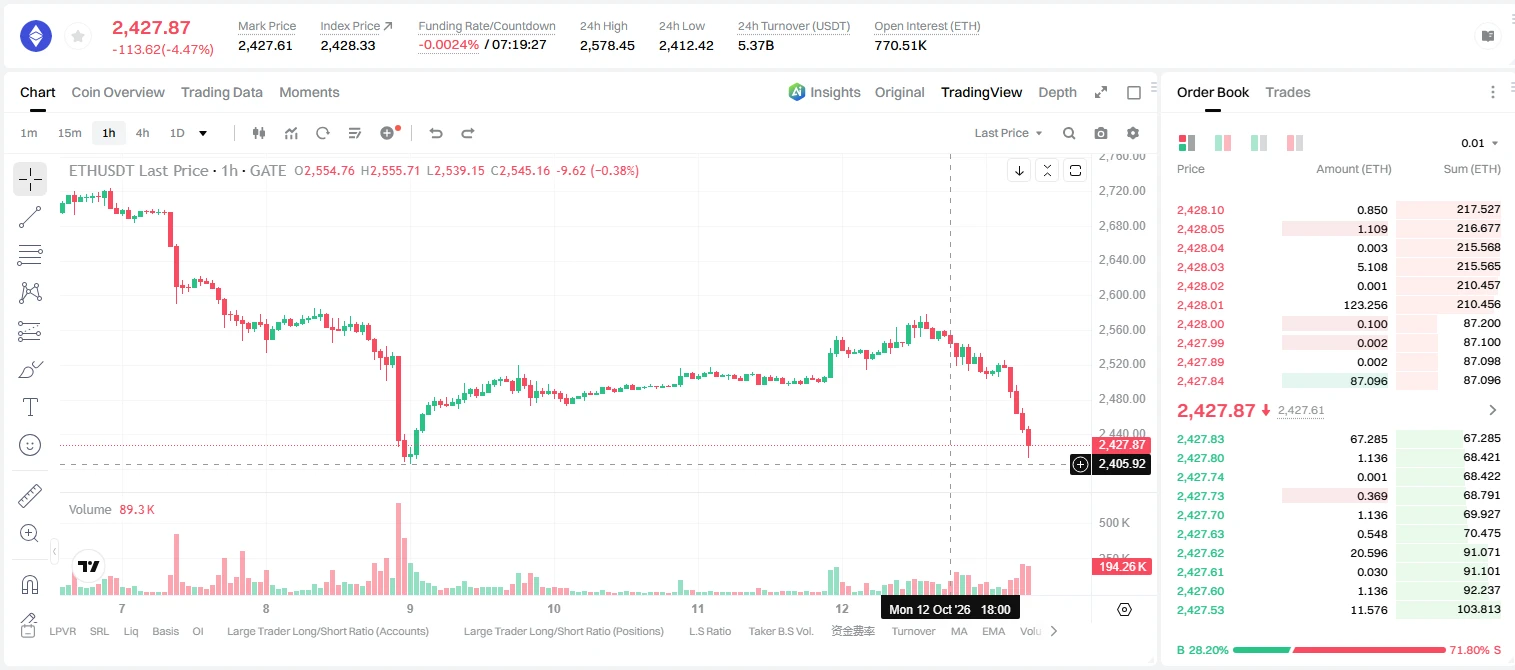Open the 0.01 price precision dropdown

coord(1480,143)
